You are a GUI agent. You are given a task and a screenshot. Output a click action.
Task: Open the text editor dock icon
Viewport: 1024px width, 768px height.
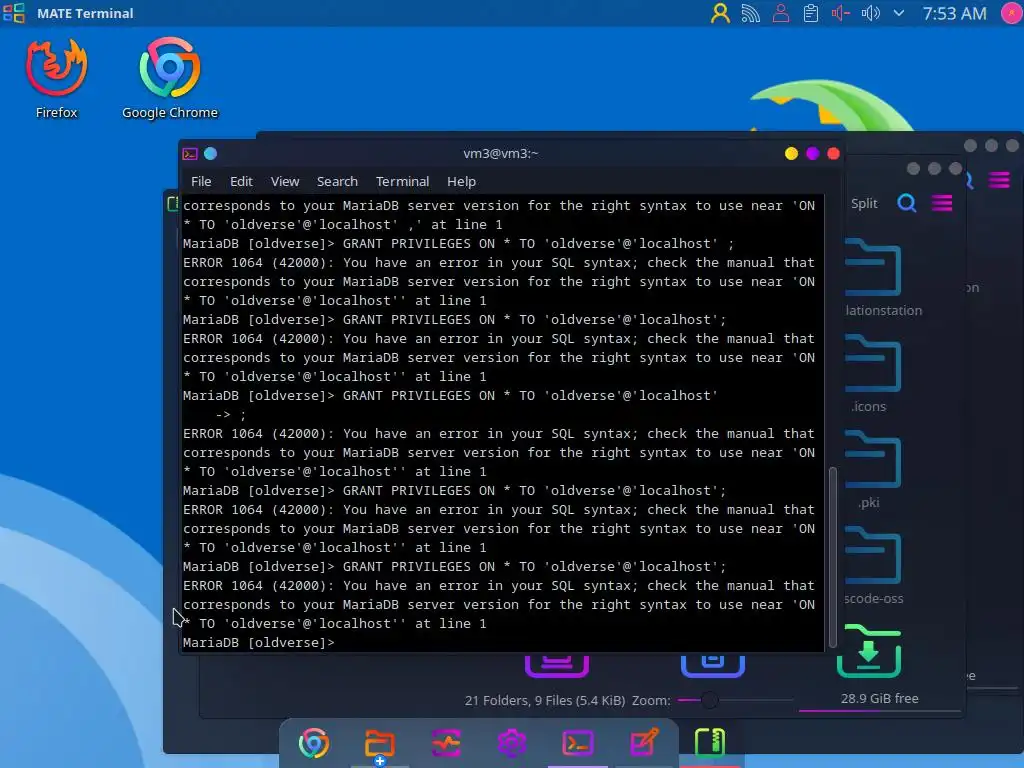point(644,743)
